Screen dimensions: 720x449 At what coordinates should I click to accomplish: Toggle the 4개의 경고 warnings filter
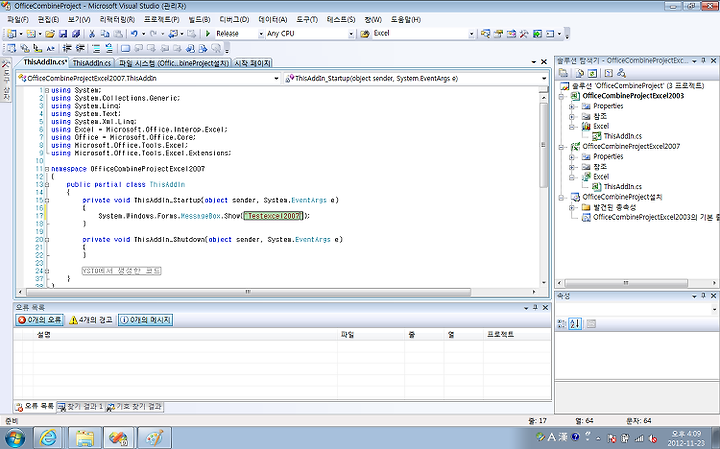coord(90,320)
